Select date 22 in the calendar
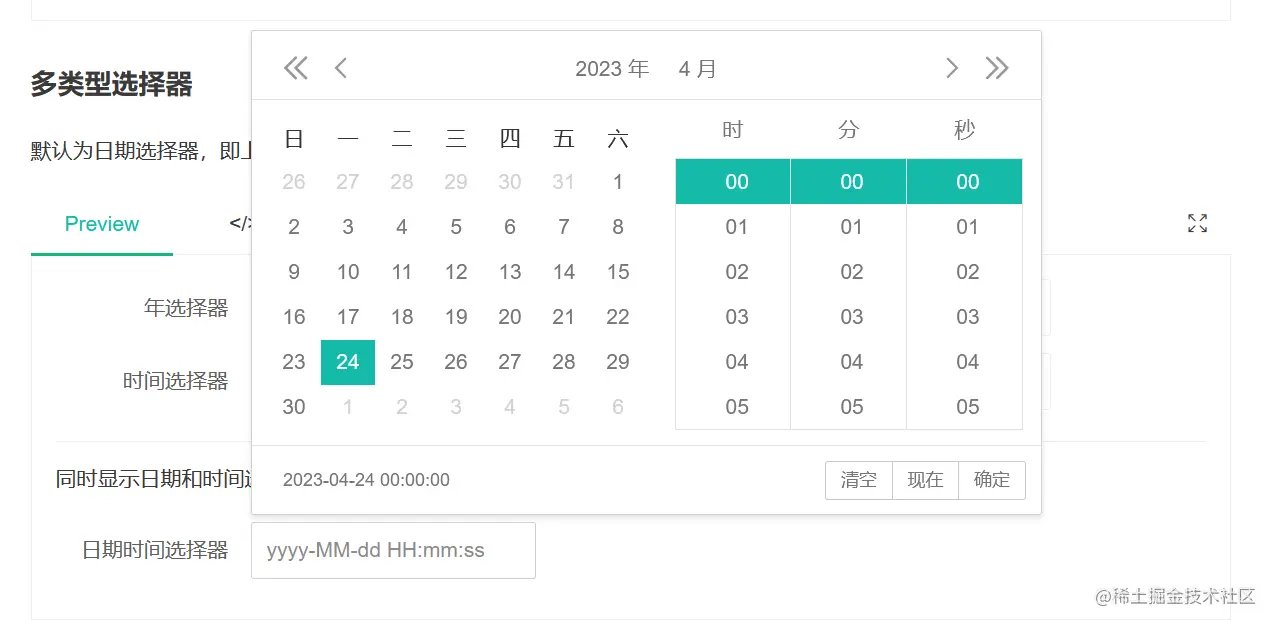Viewport: 1275px width, 626px height. (618, 317)
